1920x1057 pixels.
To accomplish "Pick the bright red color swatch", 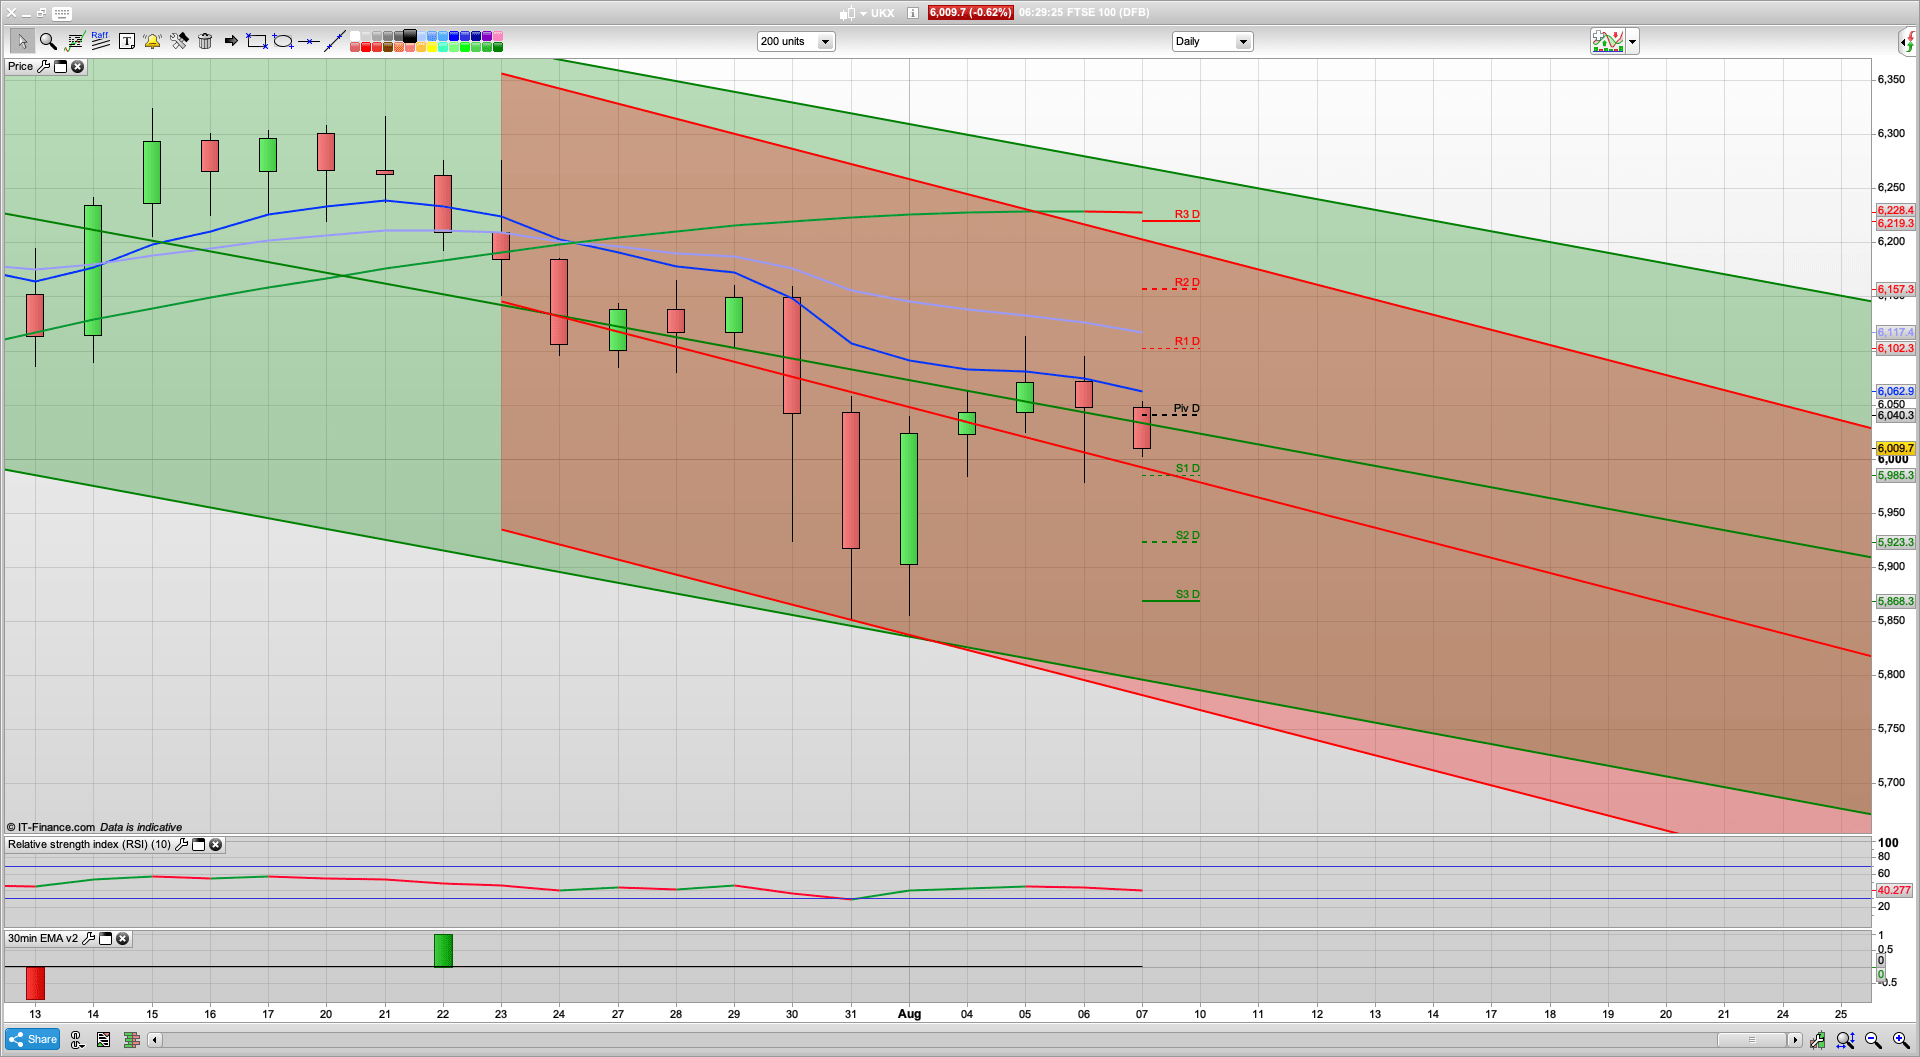I will [x=366, y=47].
